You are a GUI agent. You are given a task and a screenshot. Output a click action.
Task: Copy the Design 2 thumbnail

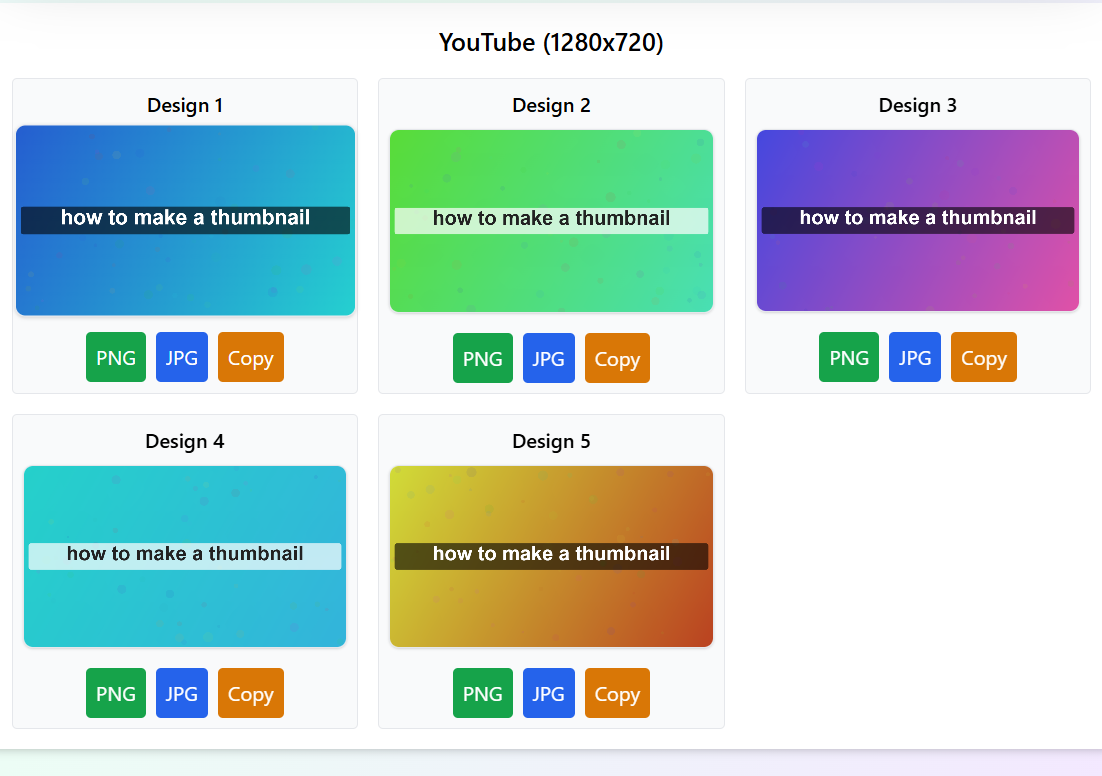617,358
